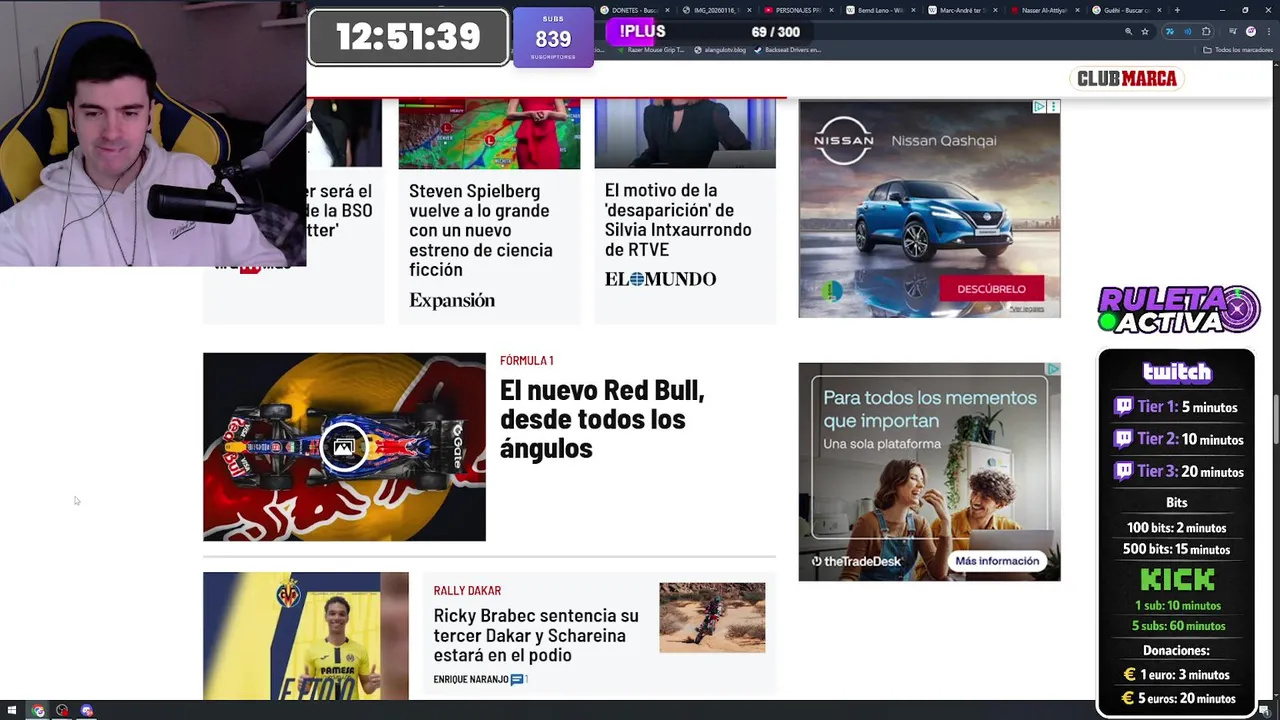The width and height of the screenshot is (1280, 720).
Task: Open the Ricky Brabec Dakar headline
Action: [x=536, y=635]
